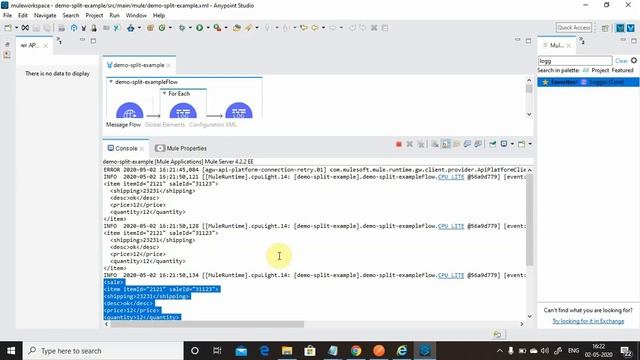Open the dropdown arrow beside the Run icon
Viewport: 640px width, 360px height.
tap(208, 28)
